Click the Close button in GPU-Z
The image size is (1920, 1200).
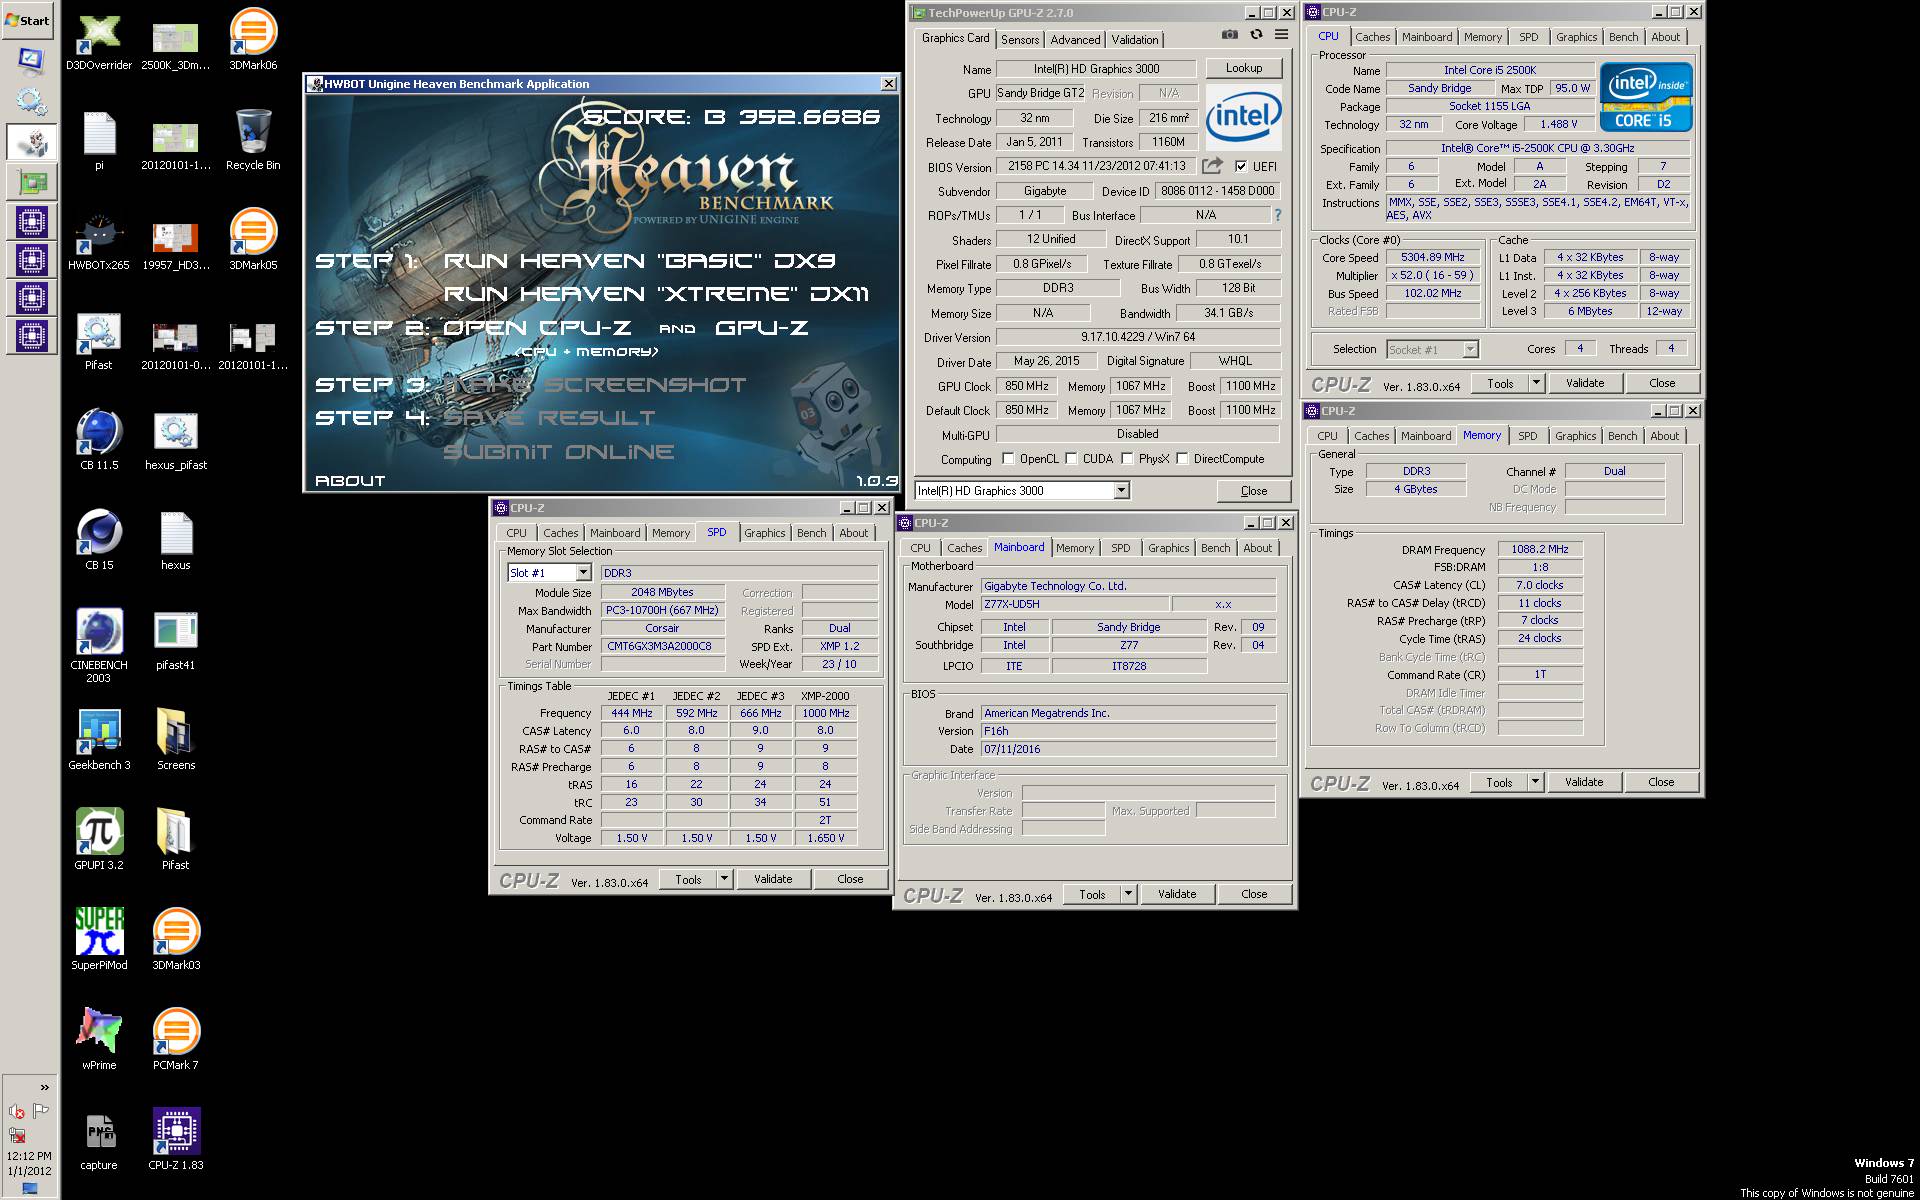pyautogui.click(x=1254, y=490)
